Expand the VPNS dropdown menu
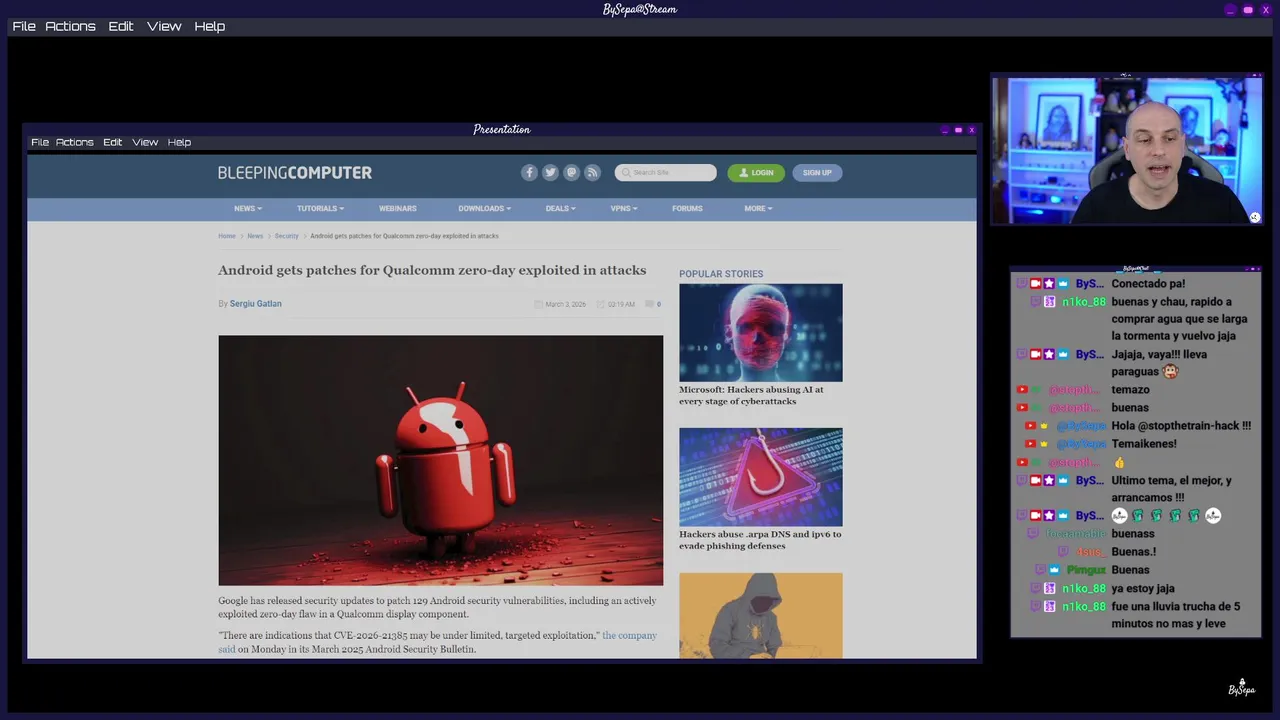The height and width of the screenshot is (720, 1280). click(623, 208)
